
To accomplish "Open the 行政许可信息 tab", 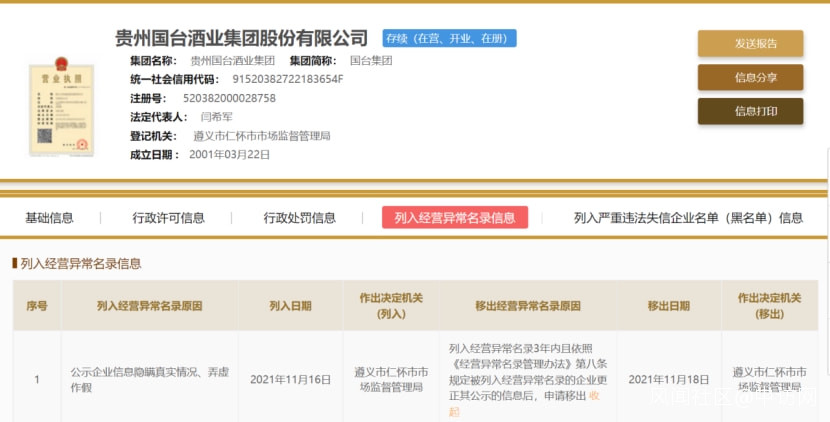I will (168, 218).
